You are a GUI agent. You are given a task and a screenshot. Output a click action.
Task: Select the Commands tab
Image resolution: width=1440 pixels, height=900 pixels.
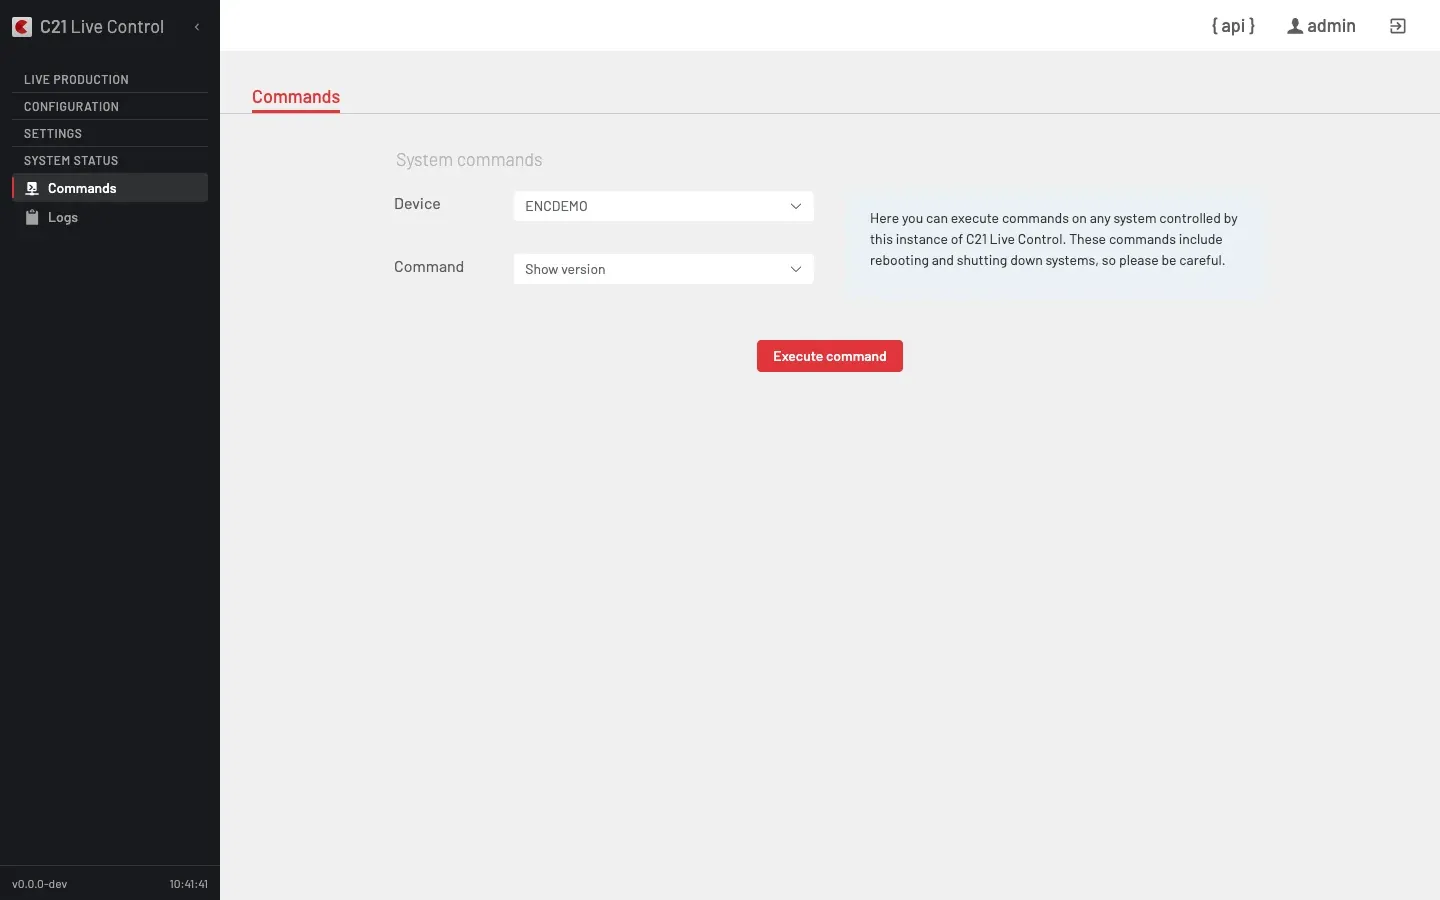tap(296, 97)
